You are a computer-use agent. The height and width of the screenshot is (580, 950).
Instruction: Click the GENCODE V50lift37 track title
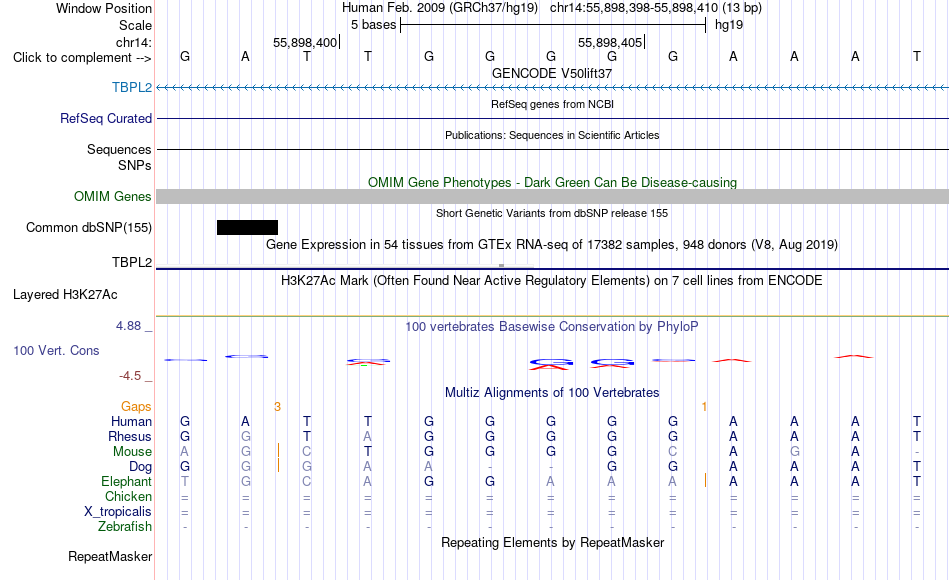point(552,73)
